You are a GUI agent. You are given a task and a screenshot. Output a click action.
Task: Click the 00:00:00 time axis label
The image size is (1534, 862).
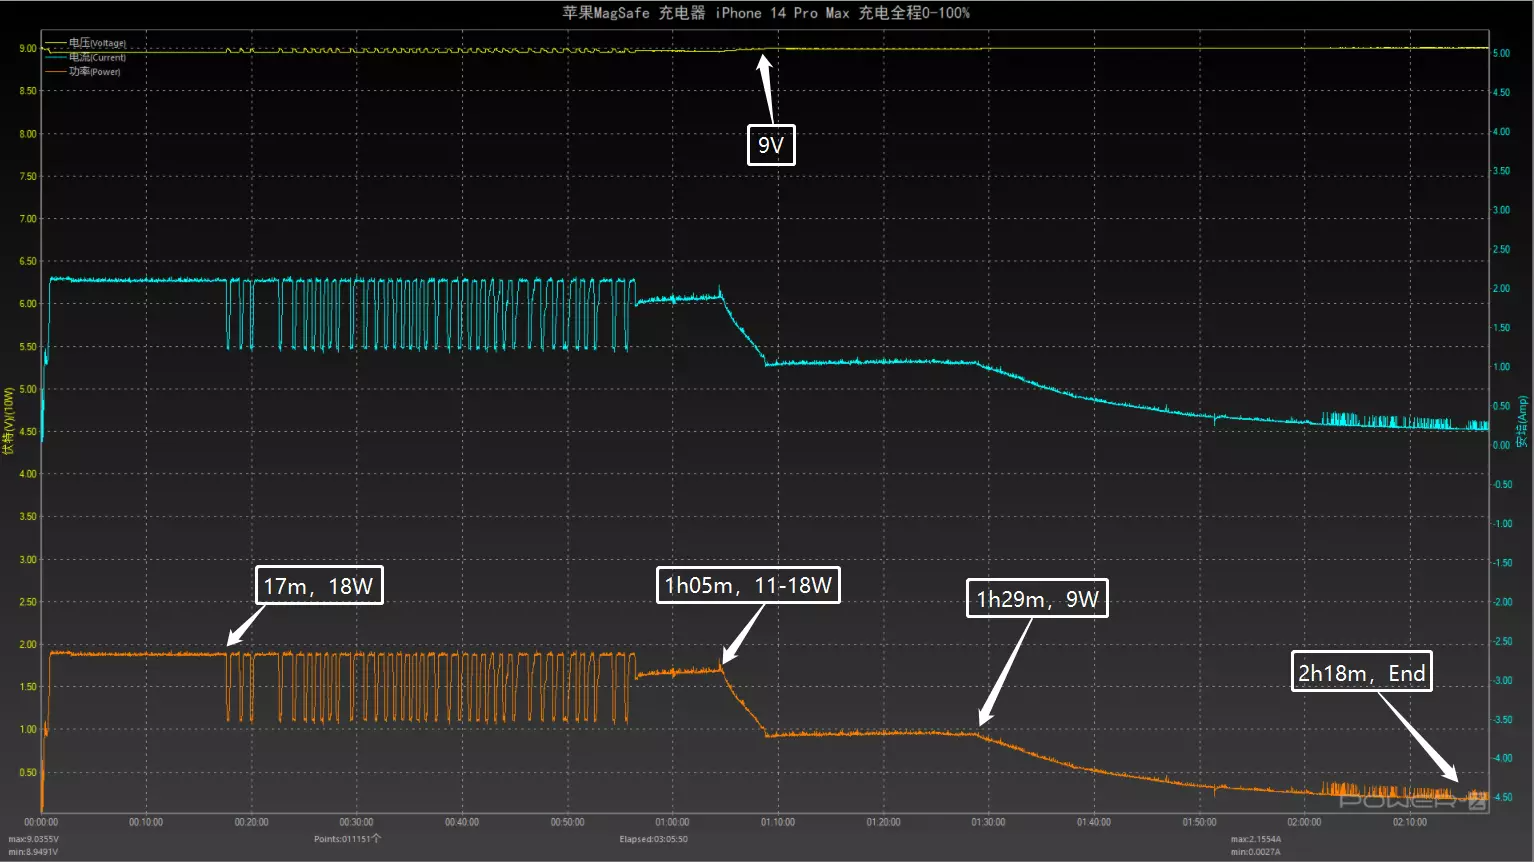(x=41, y=822)
